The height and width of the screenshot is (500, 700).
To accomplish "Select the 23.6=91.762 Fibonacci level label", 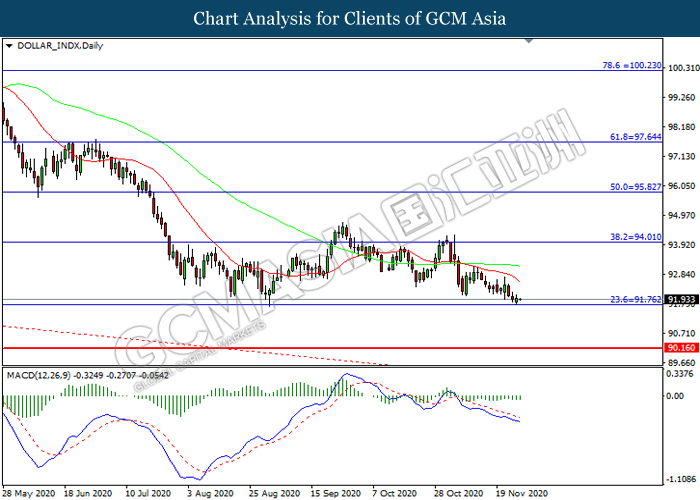I will [x=636, y=299].
